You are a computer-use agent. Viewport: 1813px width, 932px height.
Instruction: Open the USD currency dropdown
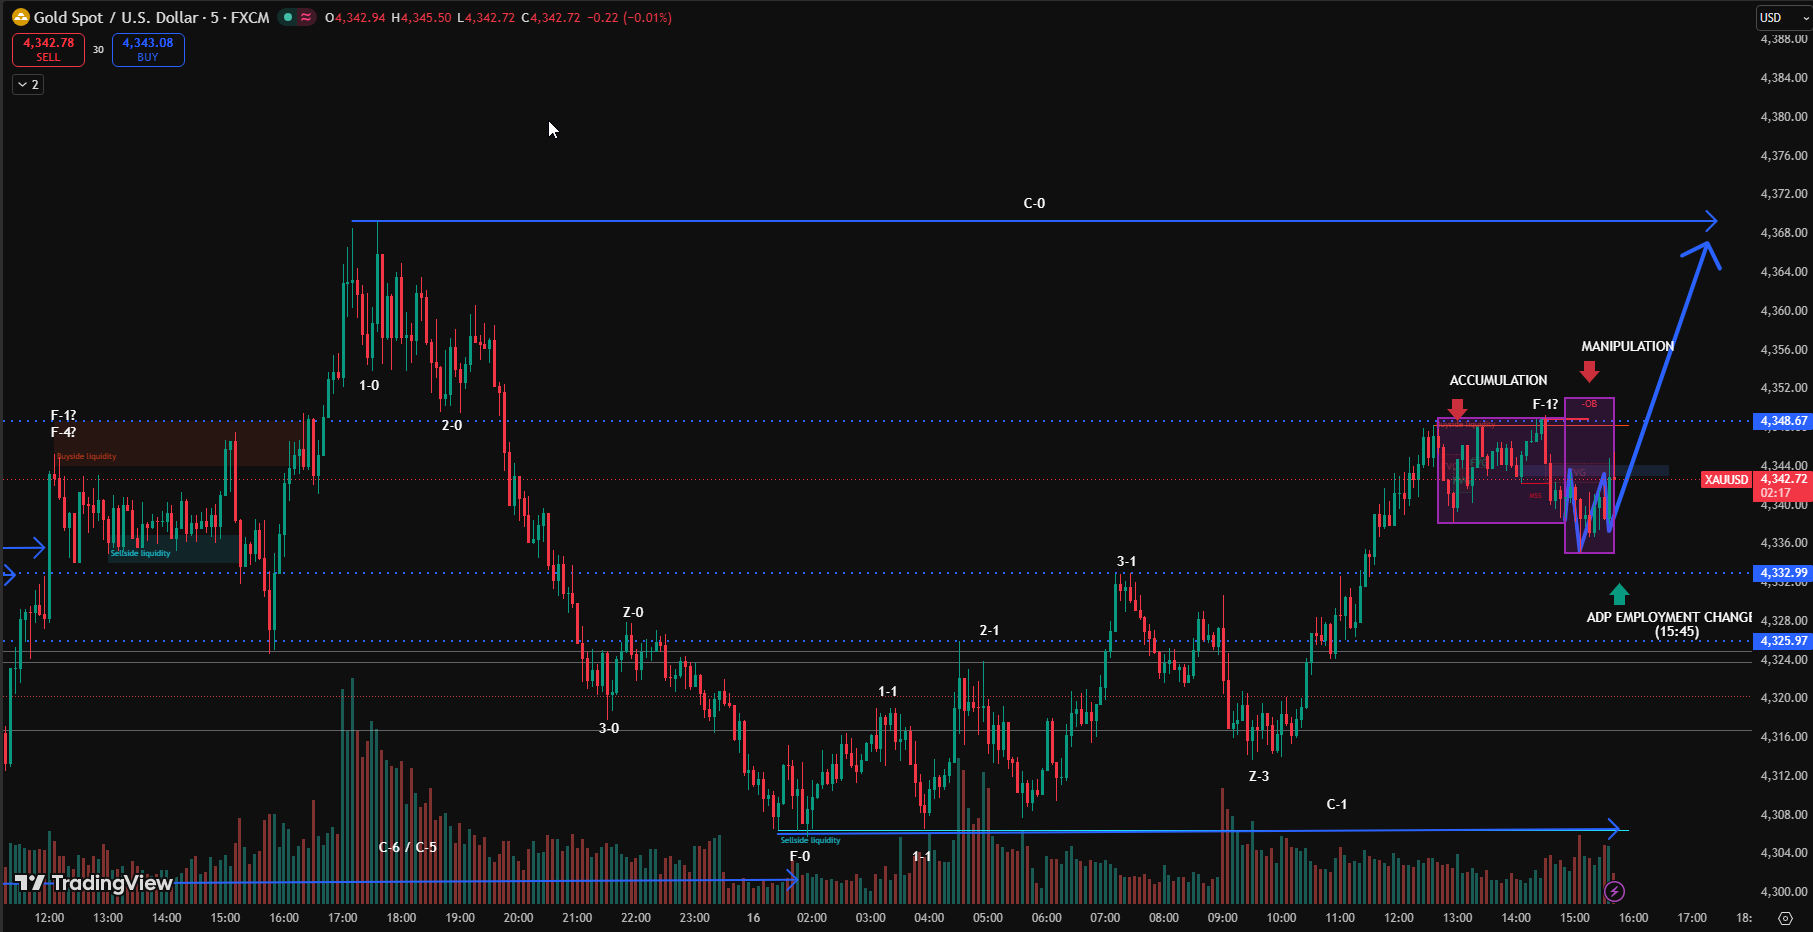pos(1784,17)
